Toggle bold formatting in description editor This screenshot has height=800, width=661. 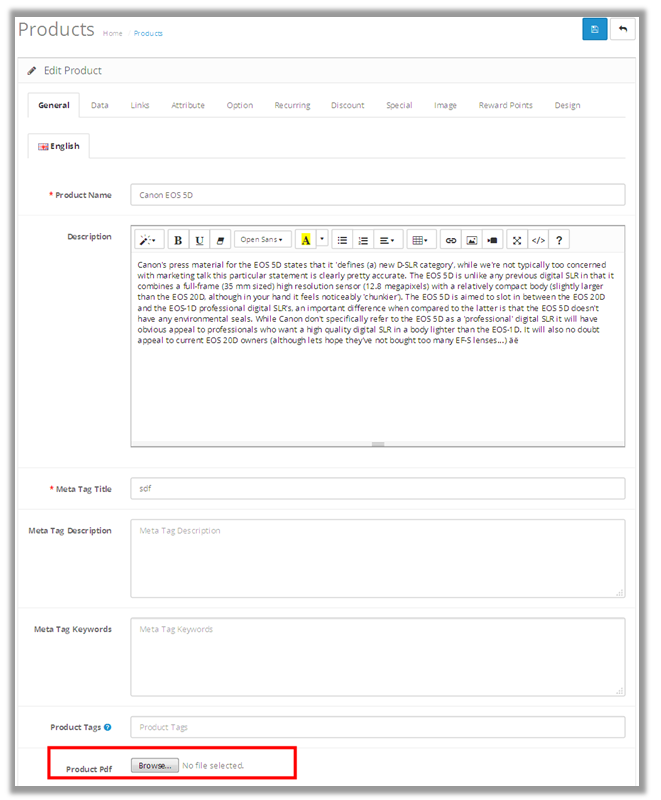point(178,240)
